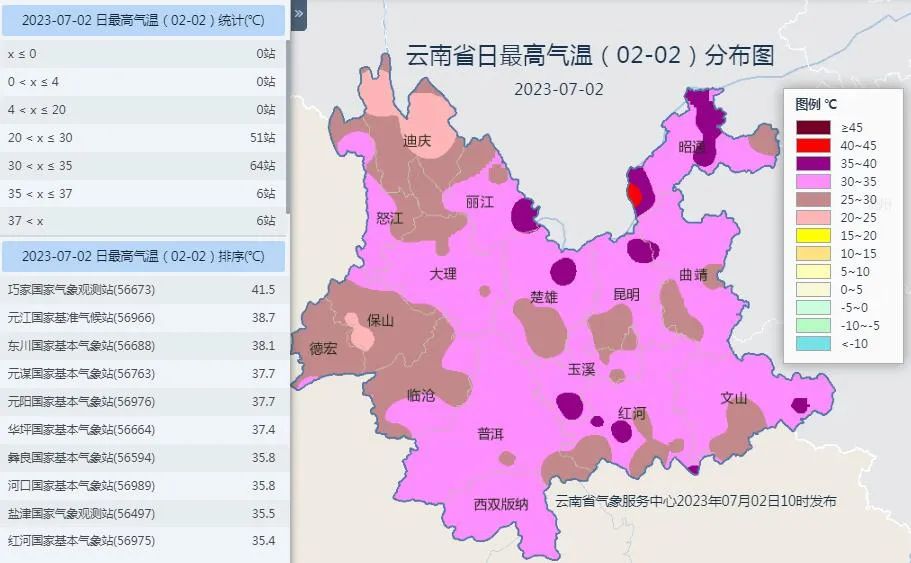Click the map title 云南省日最高气温分布图
The image size is (911, 563).
coord(590,56)
